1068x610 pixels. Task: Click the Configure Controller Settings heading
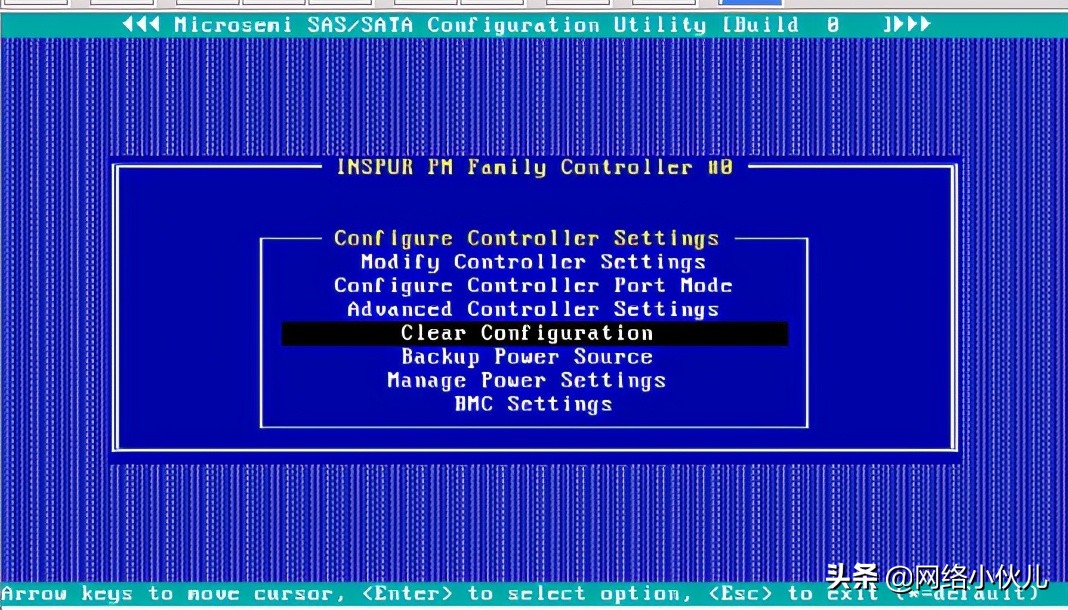tap(527, 238)
